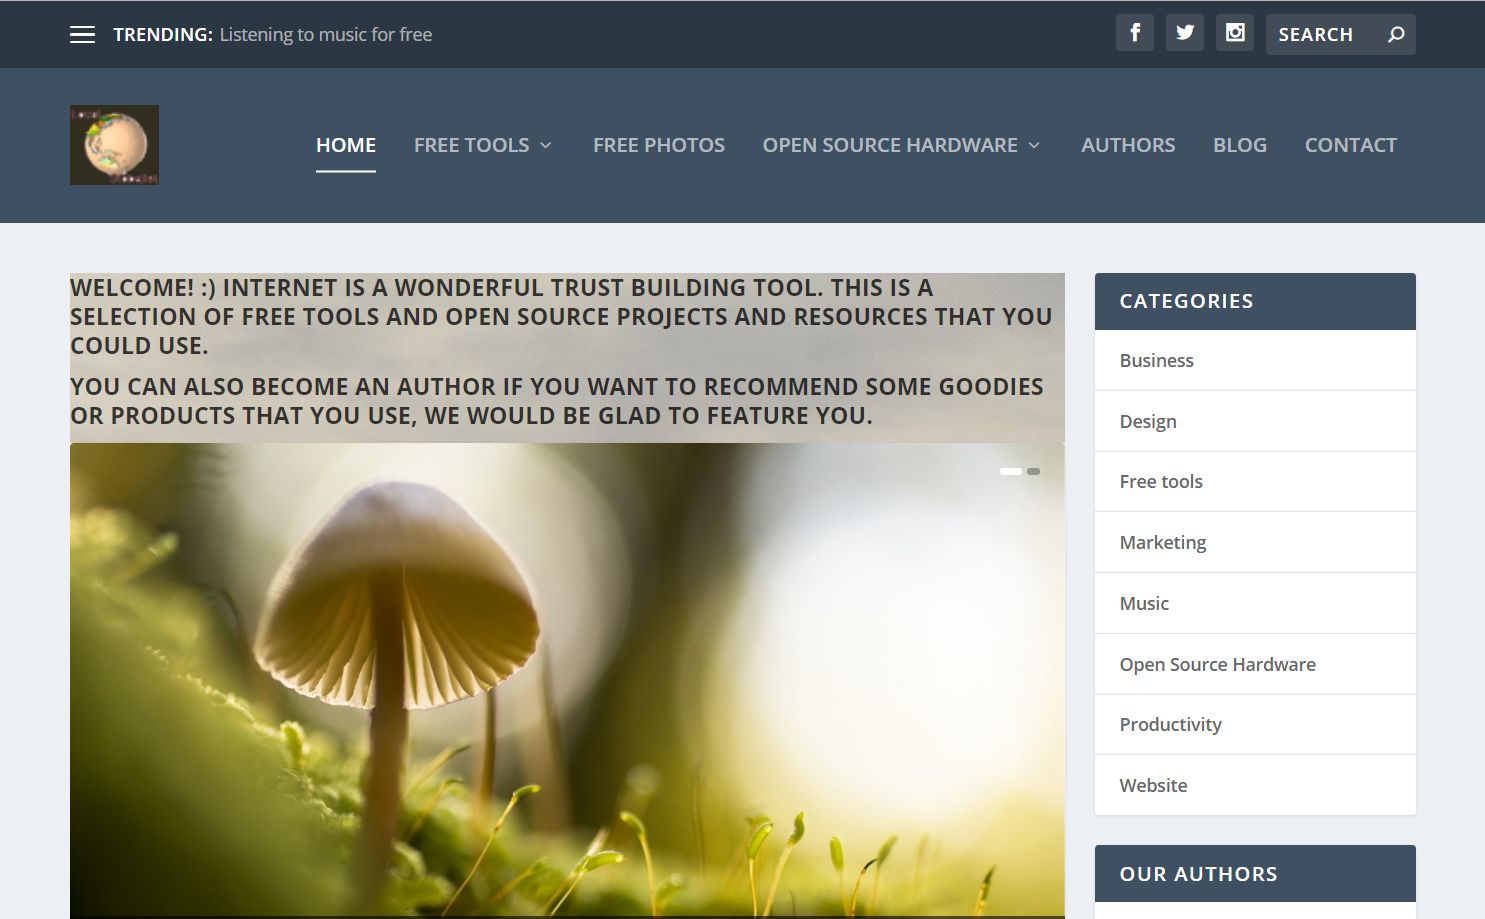The height and width of the screenshot is (919, 1485).
Task: Open the Blog menu item
Action: pos(1239,145)
